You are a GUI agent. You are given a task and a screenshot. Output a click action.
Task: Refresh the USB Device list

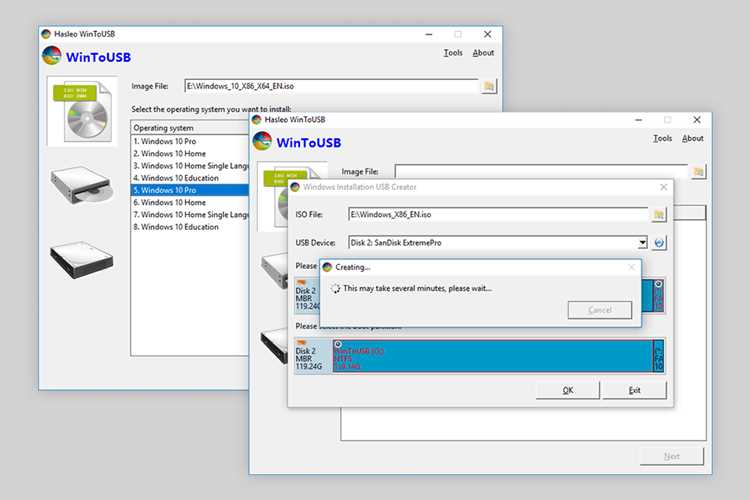pos(659,243)
